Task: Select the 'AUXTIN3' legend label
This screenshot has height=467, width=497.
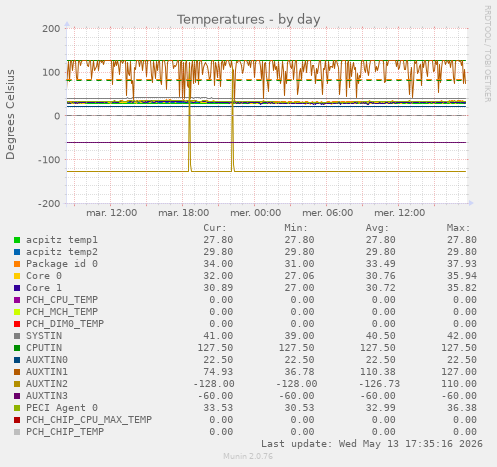Action: pos(47,396)
